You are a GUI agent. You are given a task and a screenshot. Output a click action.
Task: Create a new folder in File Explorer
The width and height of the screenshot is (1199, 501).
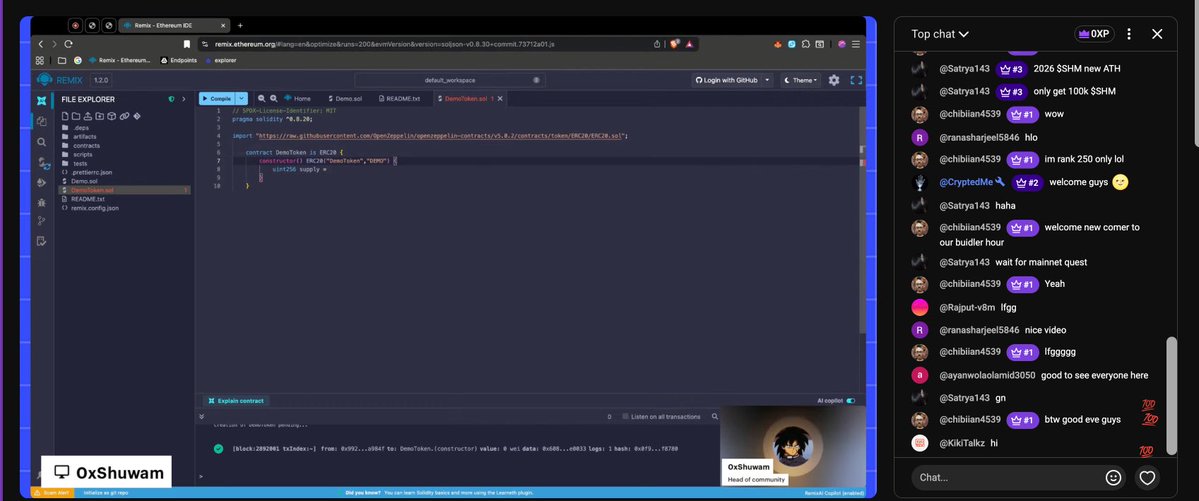coord(76,116)
